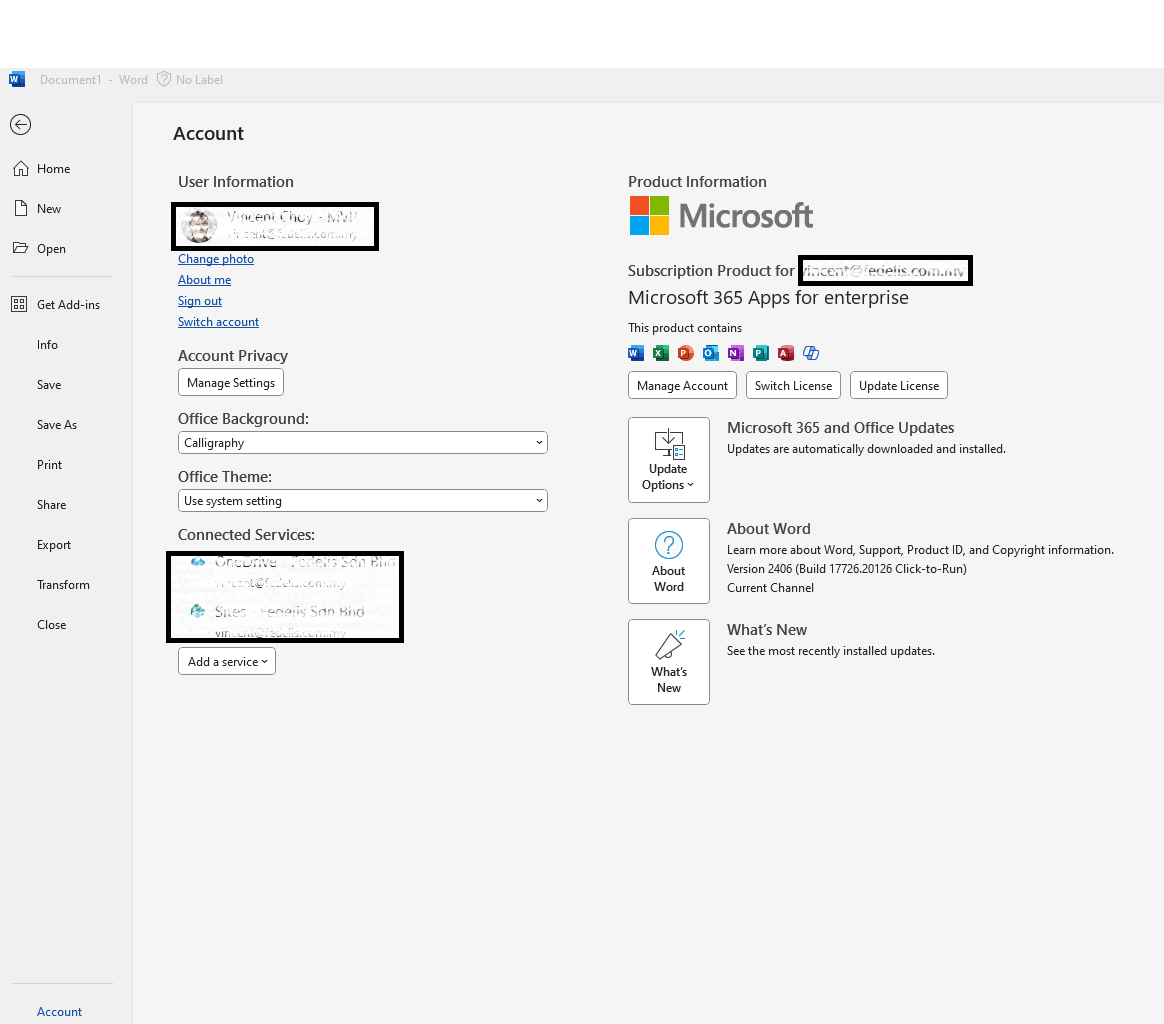Click the Microsoft logo in Product Information

coord(721,215)
